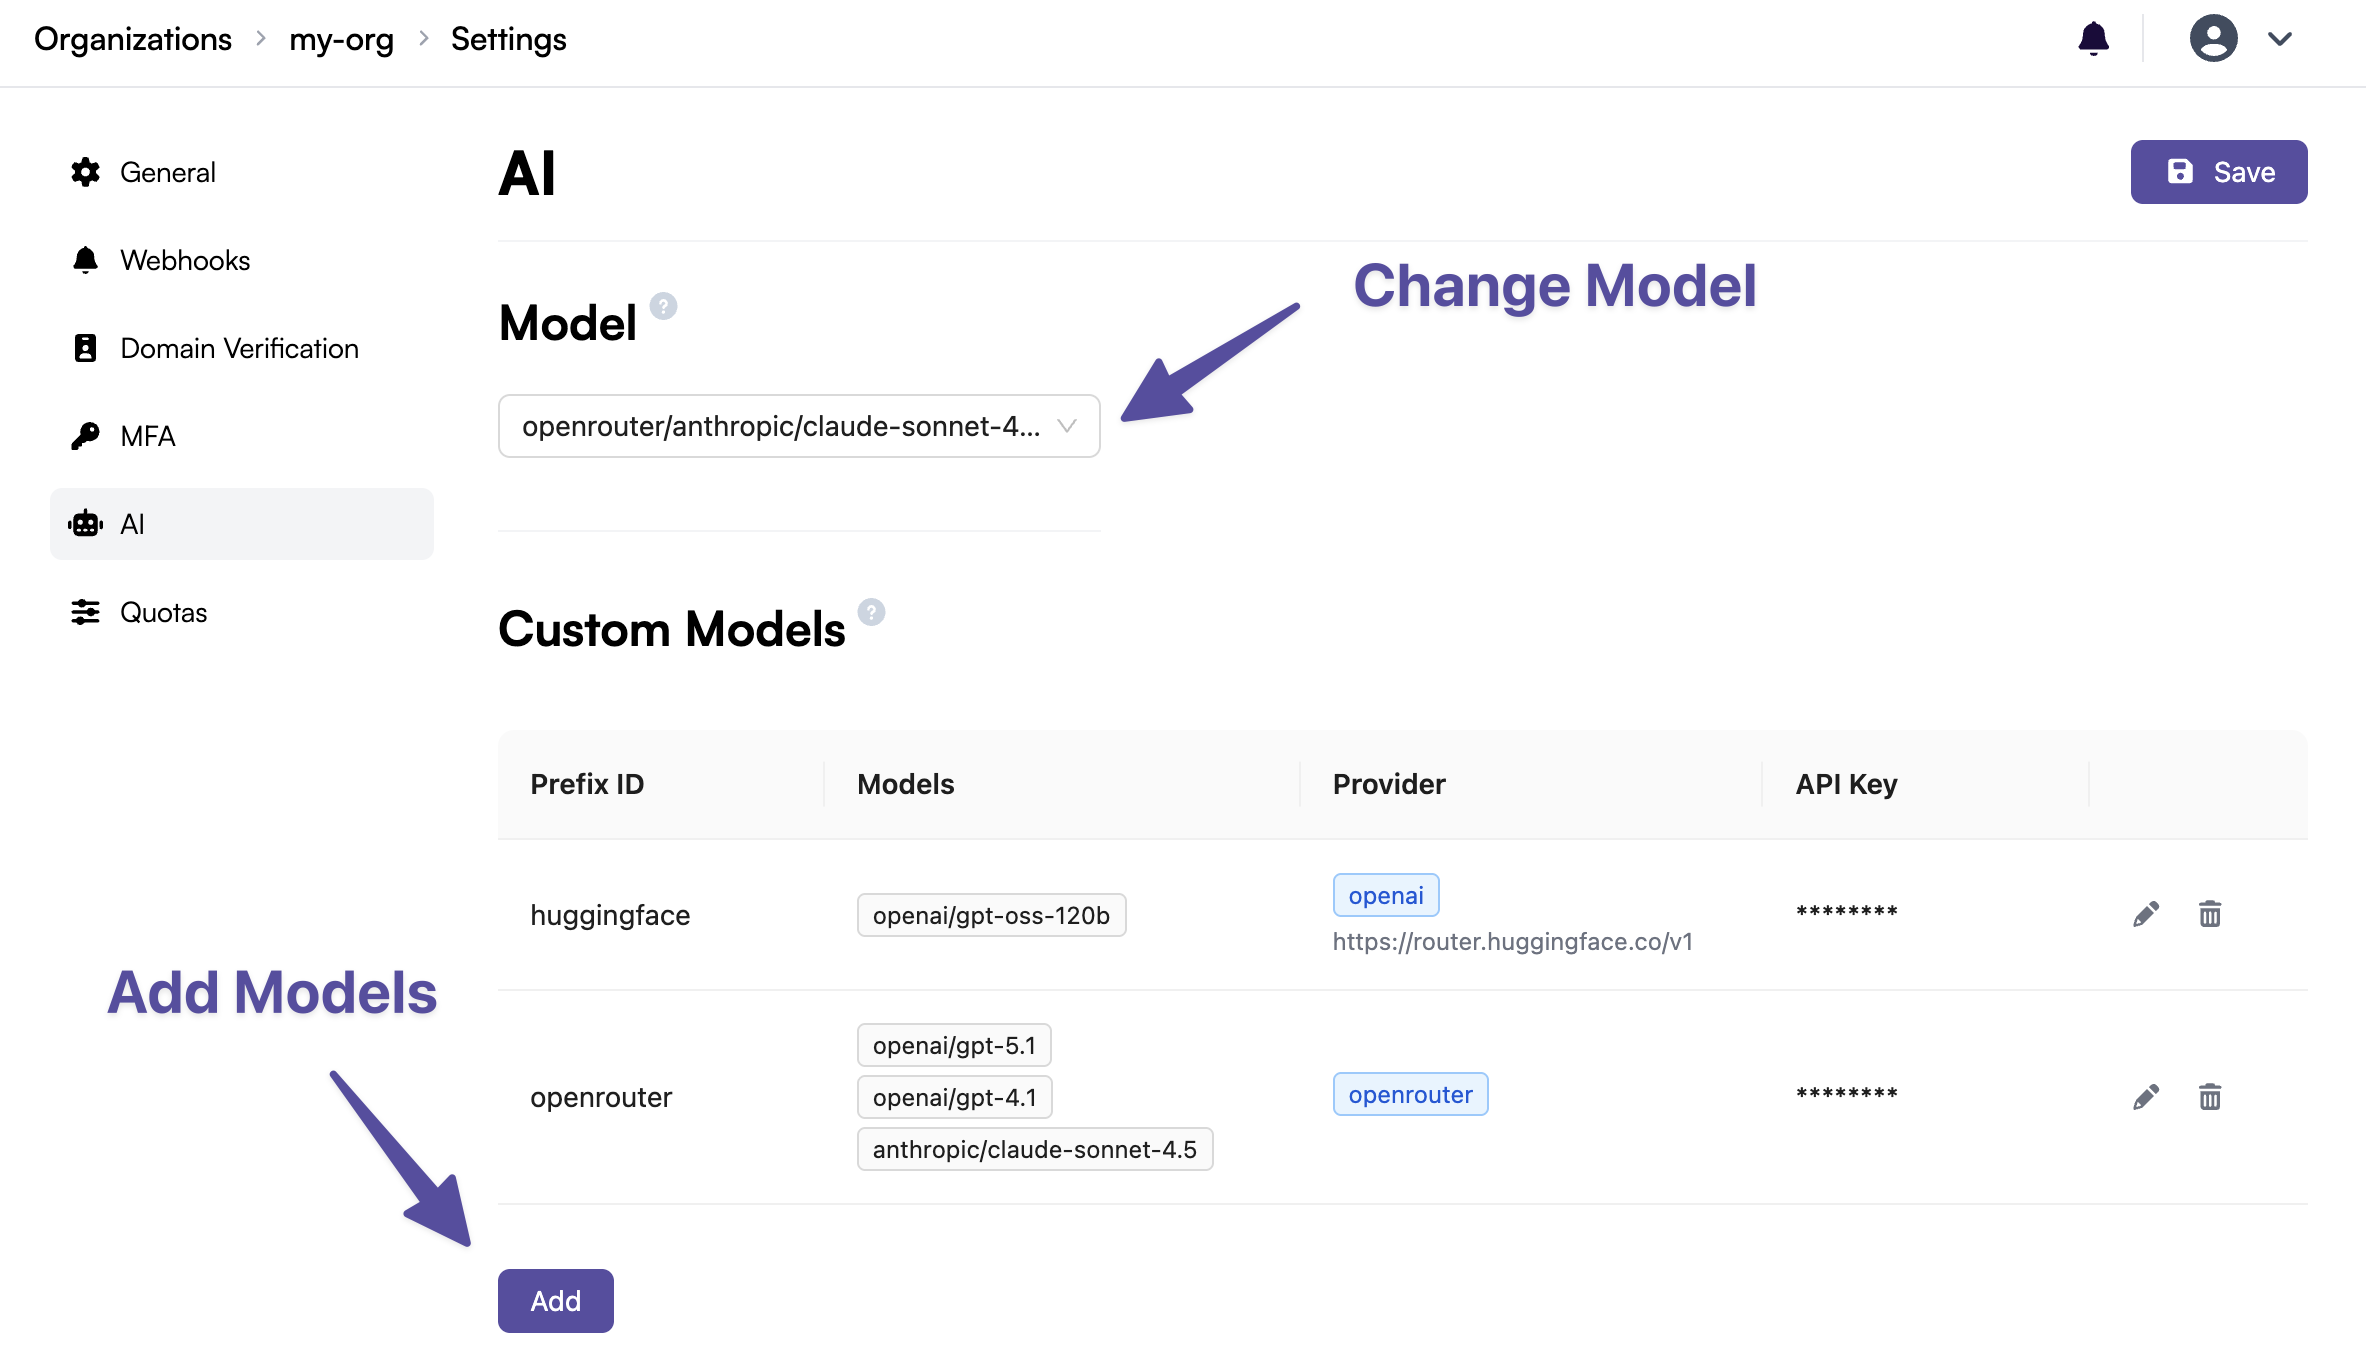Screen dimensions: 2366x1360
Task: Click the Webhooks bell icon
Action: pyautogui.click(x=86, y=260)
